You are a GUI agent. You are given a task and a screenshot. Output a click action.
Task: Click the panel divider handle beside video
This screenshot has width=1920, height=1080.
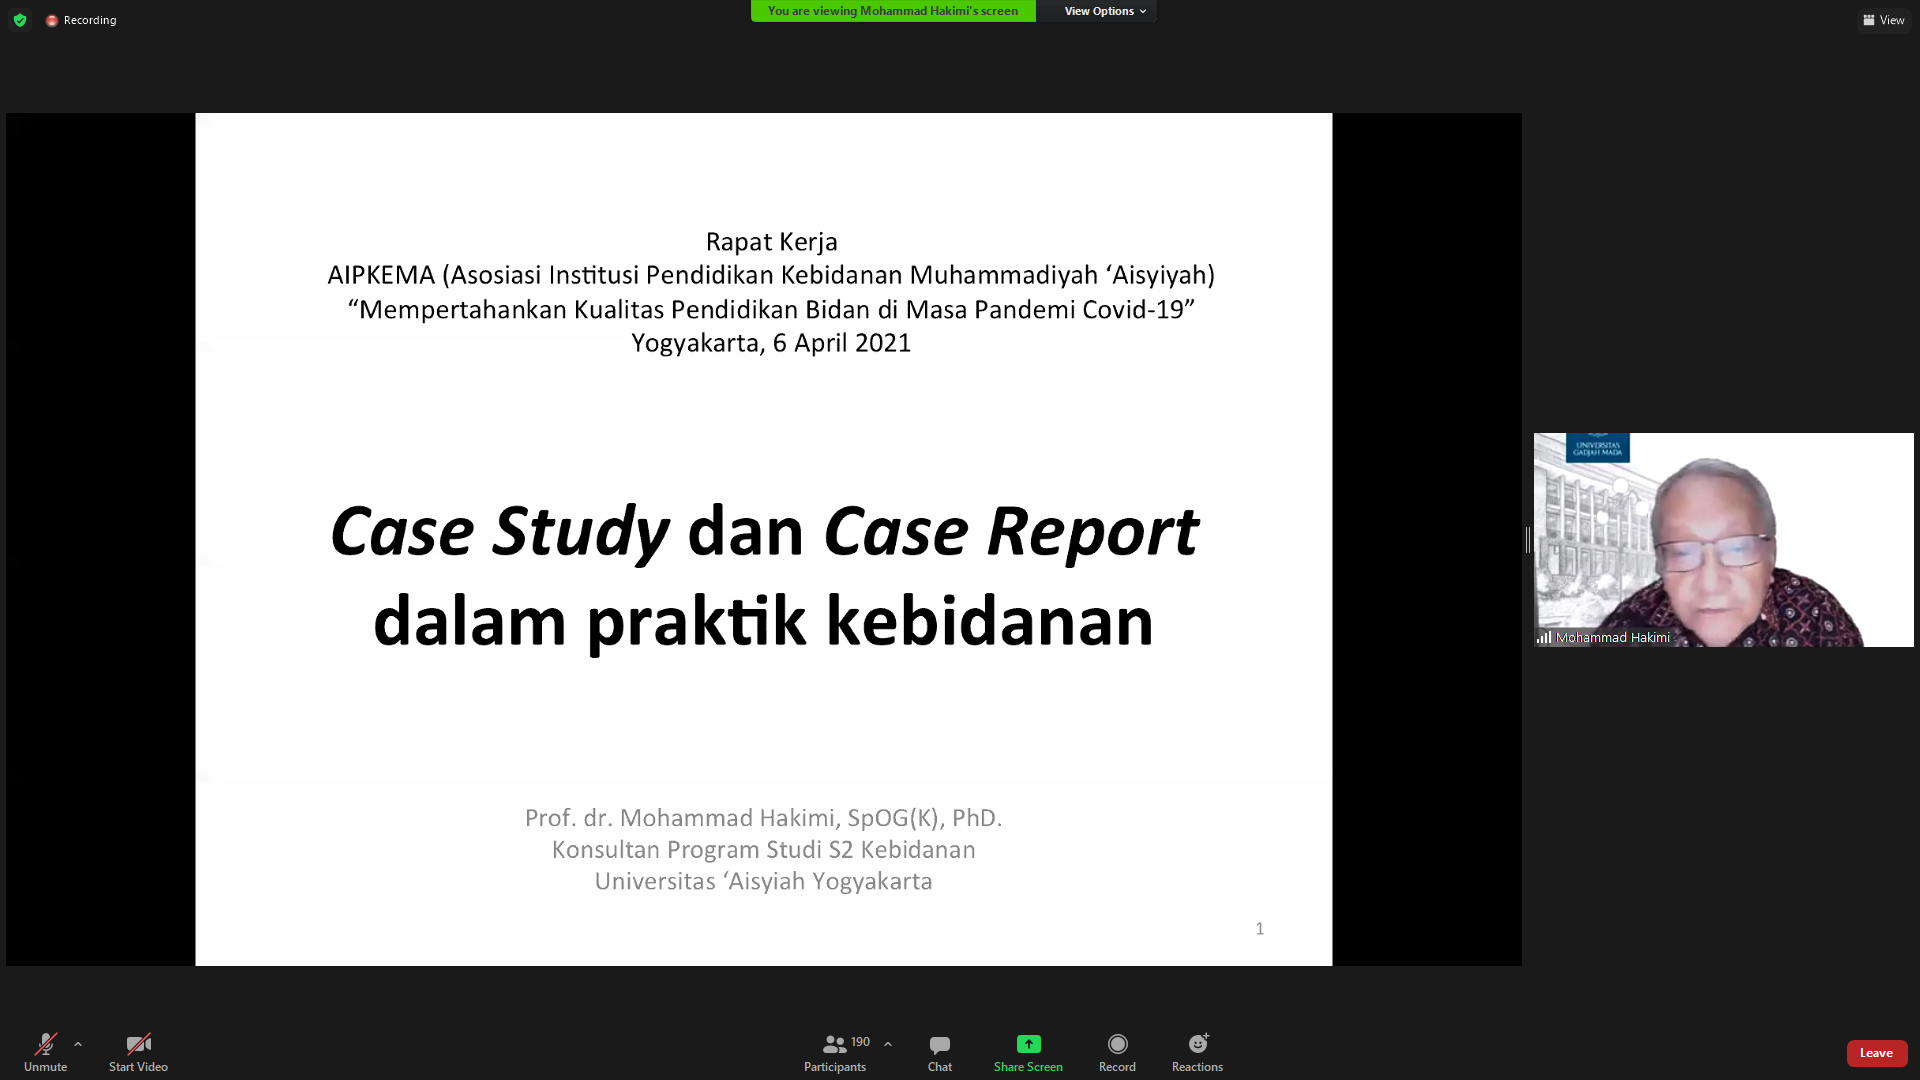[x=1528, y=540]
